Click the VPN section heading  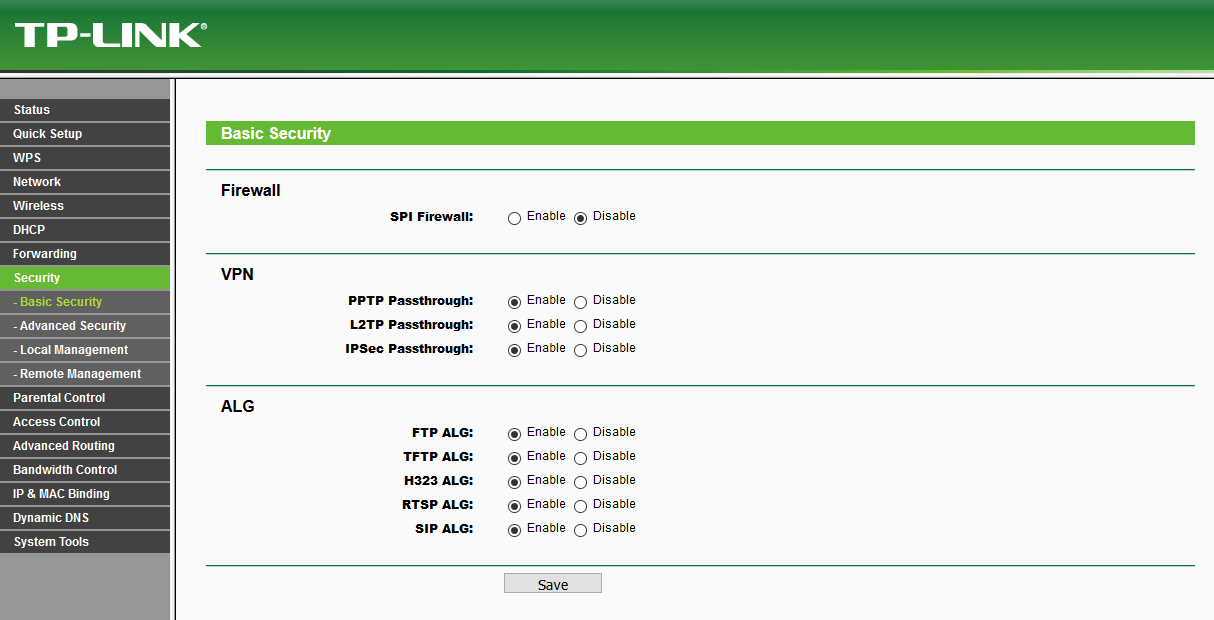tap(238, 274)
